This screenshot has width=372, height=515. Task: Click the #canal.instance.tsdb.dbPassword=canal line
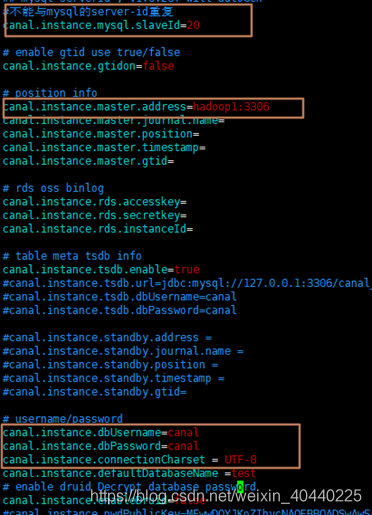[x=120, y=310]
